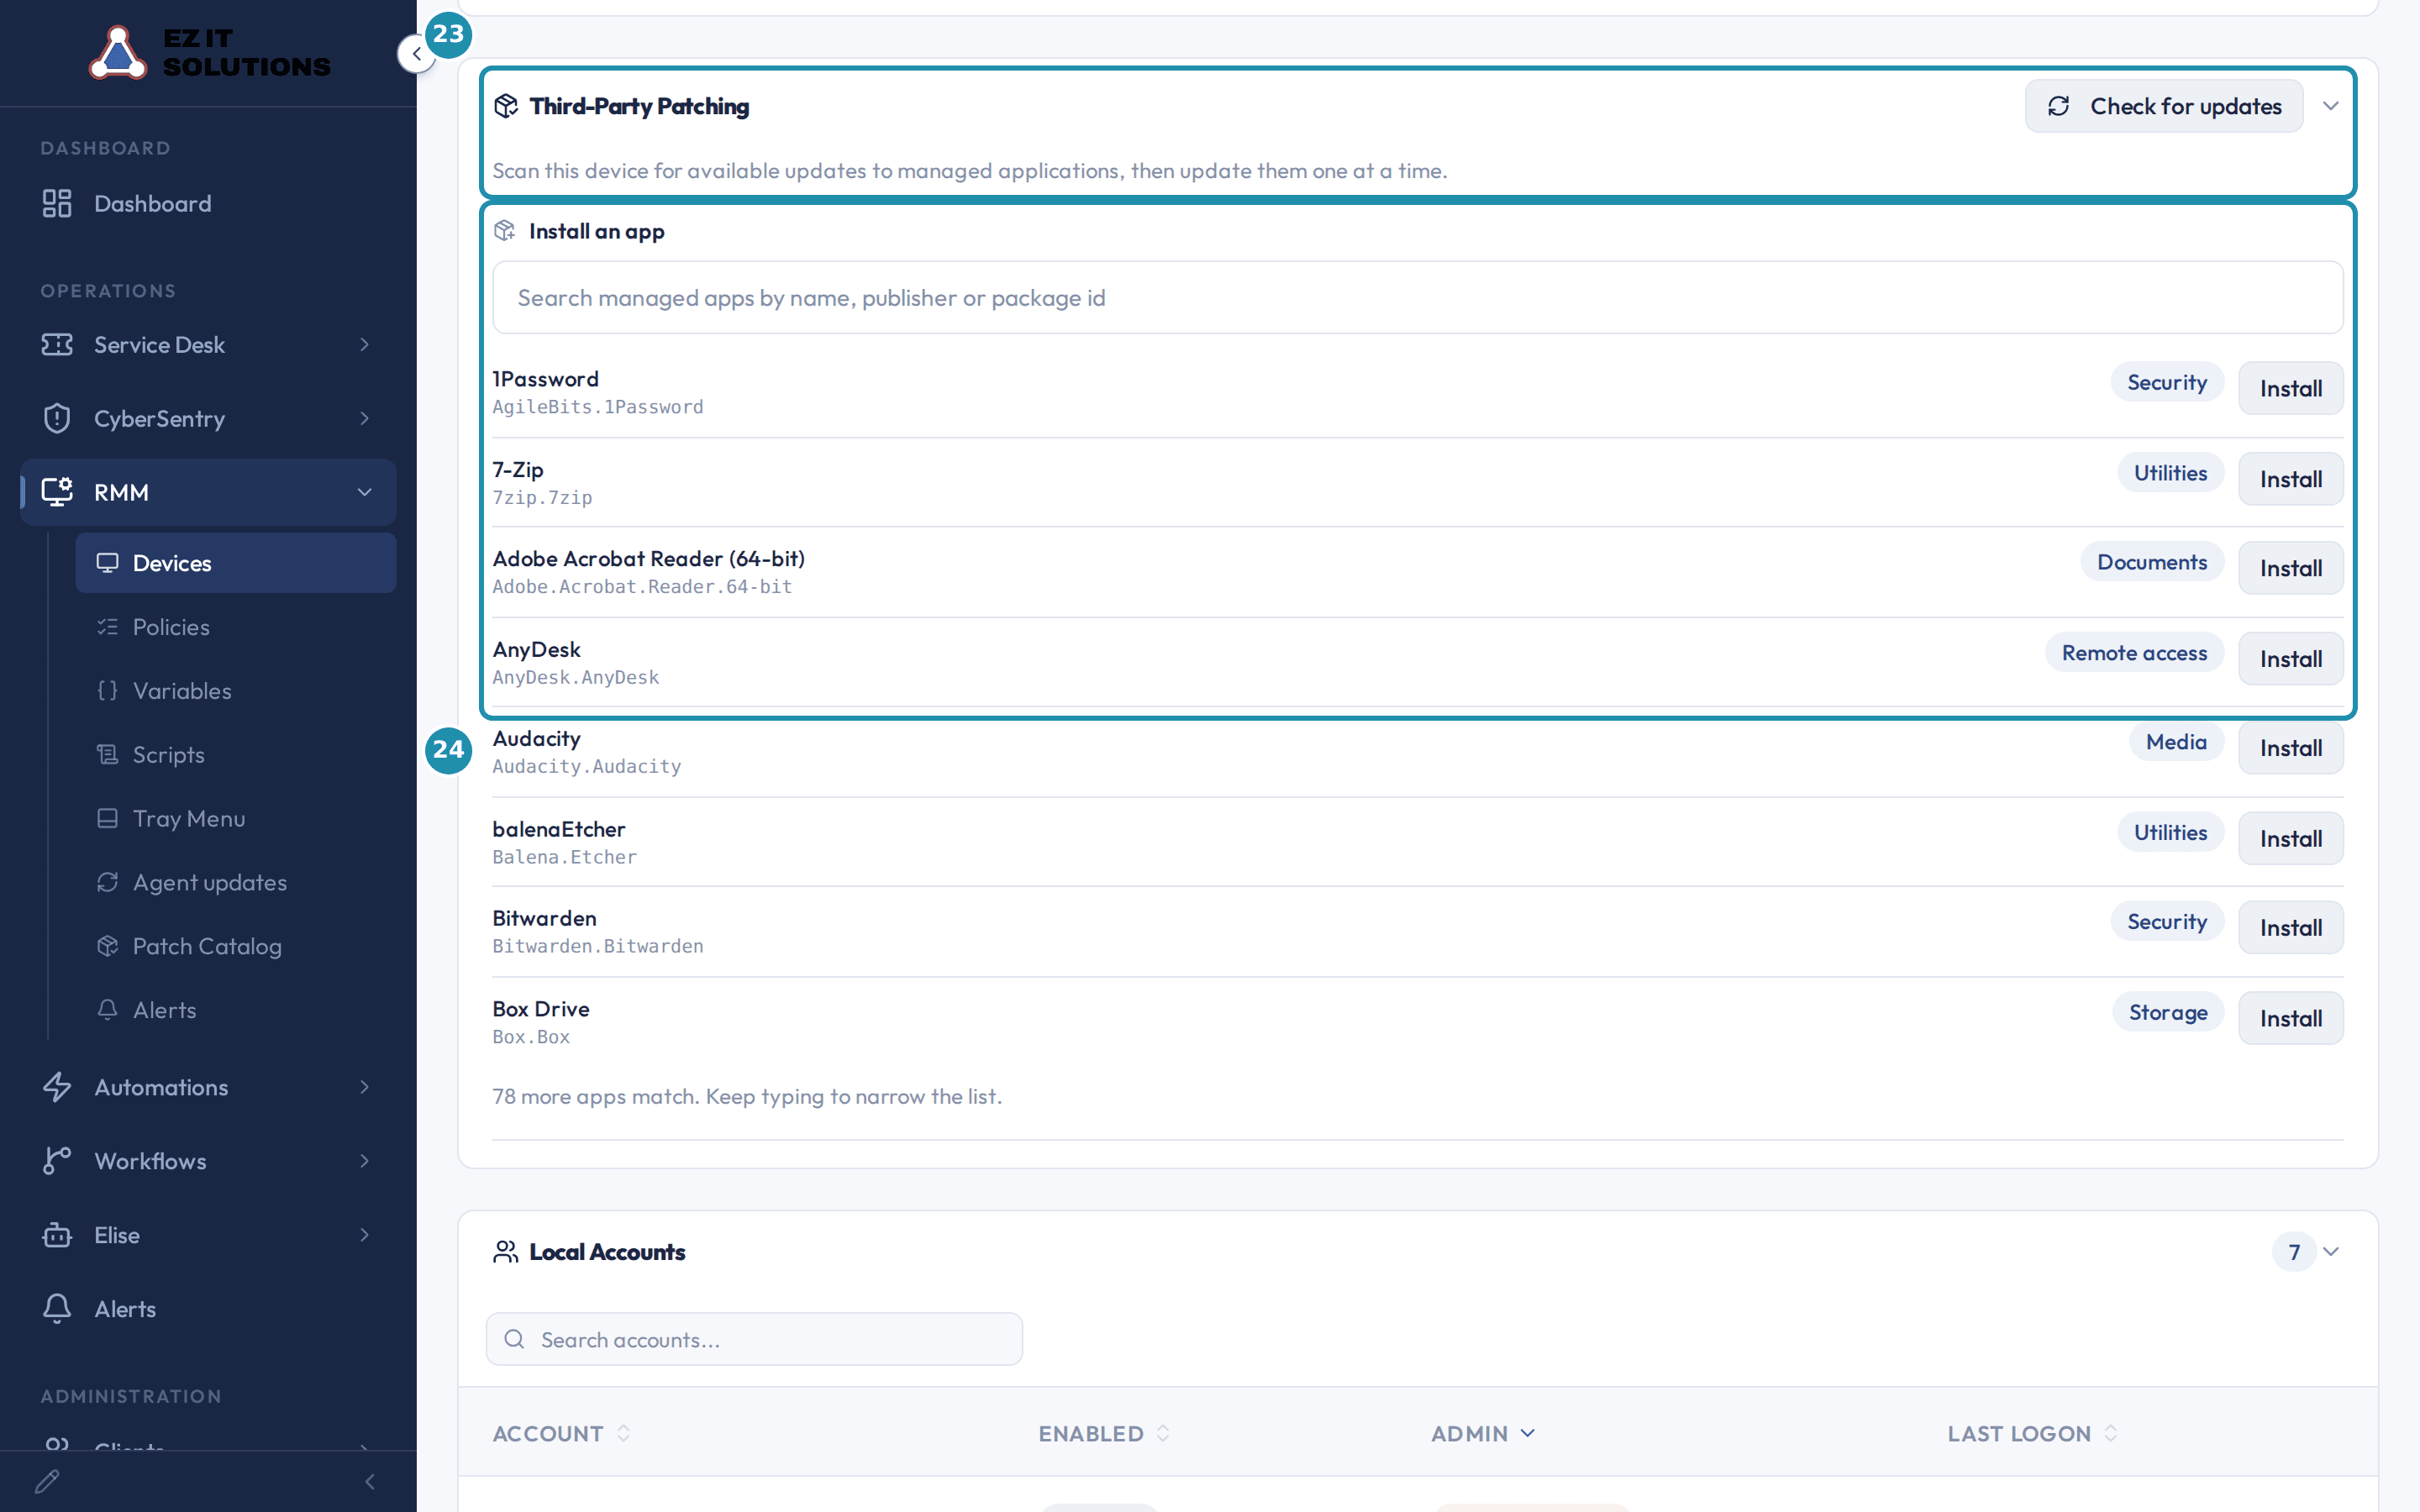Image resolution: width=2420 pixels, height=1512 pixels.
Task: Click the Remote access tag on AnyDesk
Action: [x=2134, y=653]
